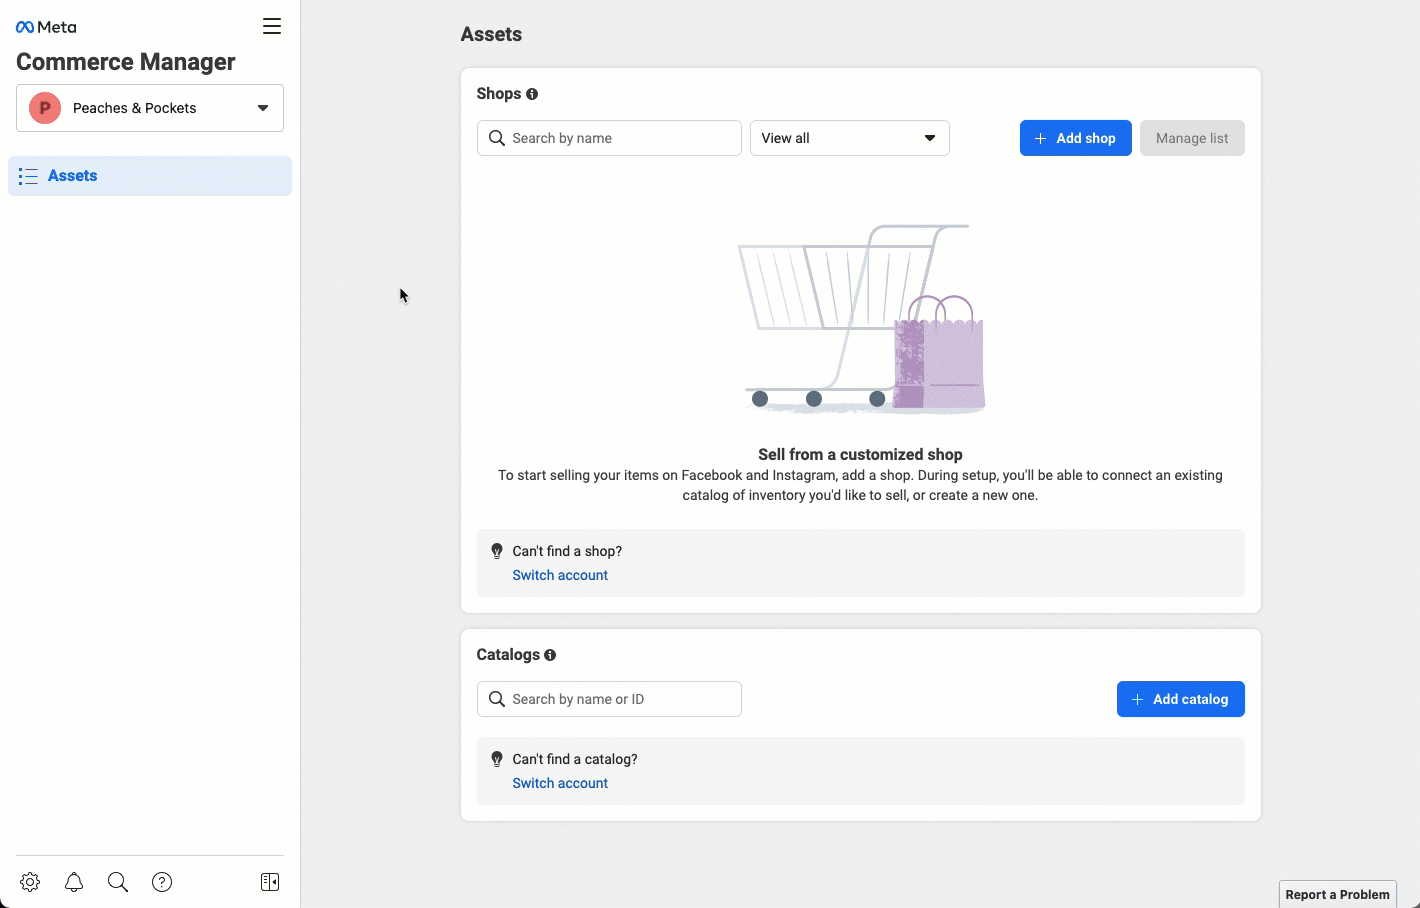
Task: Focus the shops Search by name field
Action: click(609, 138)
